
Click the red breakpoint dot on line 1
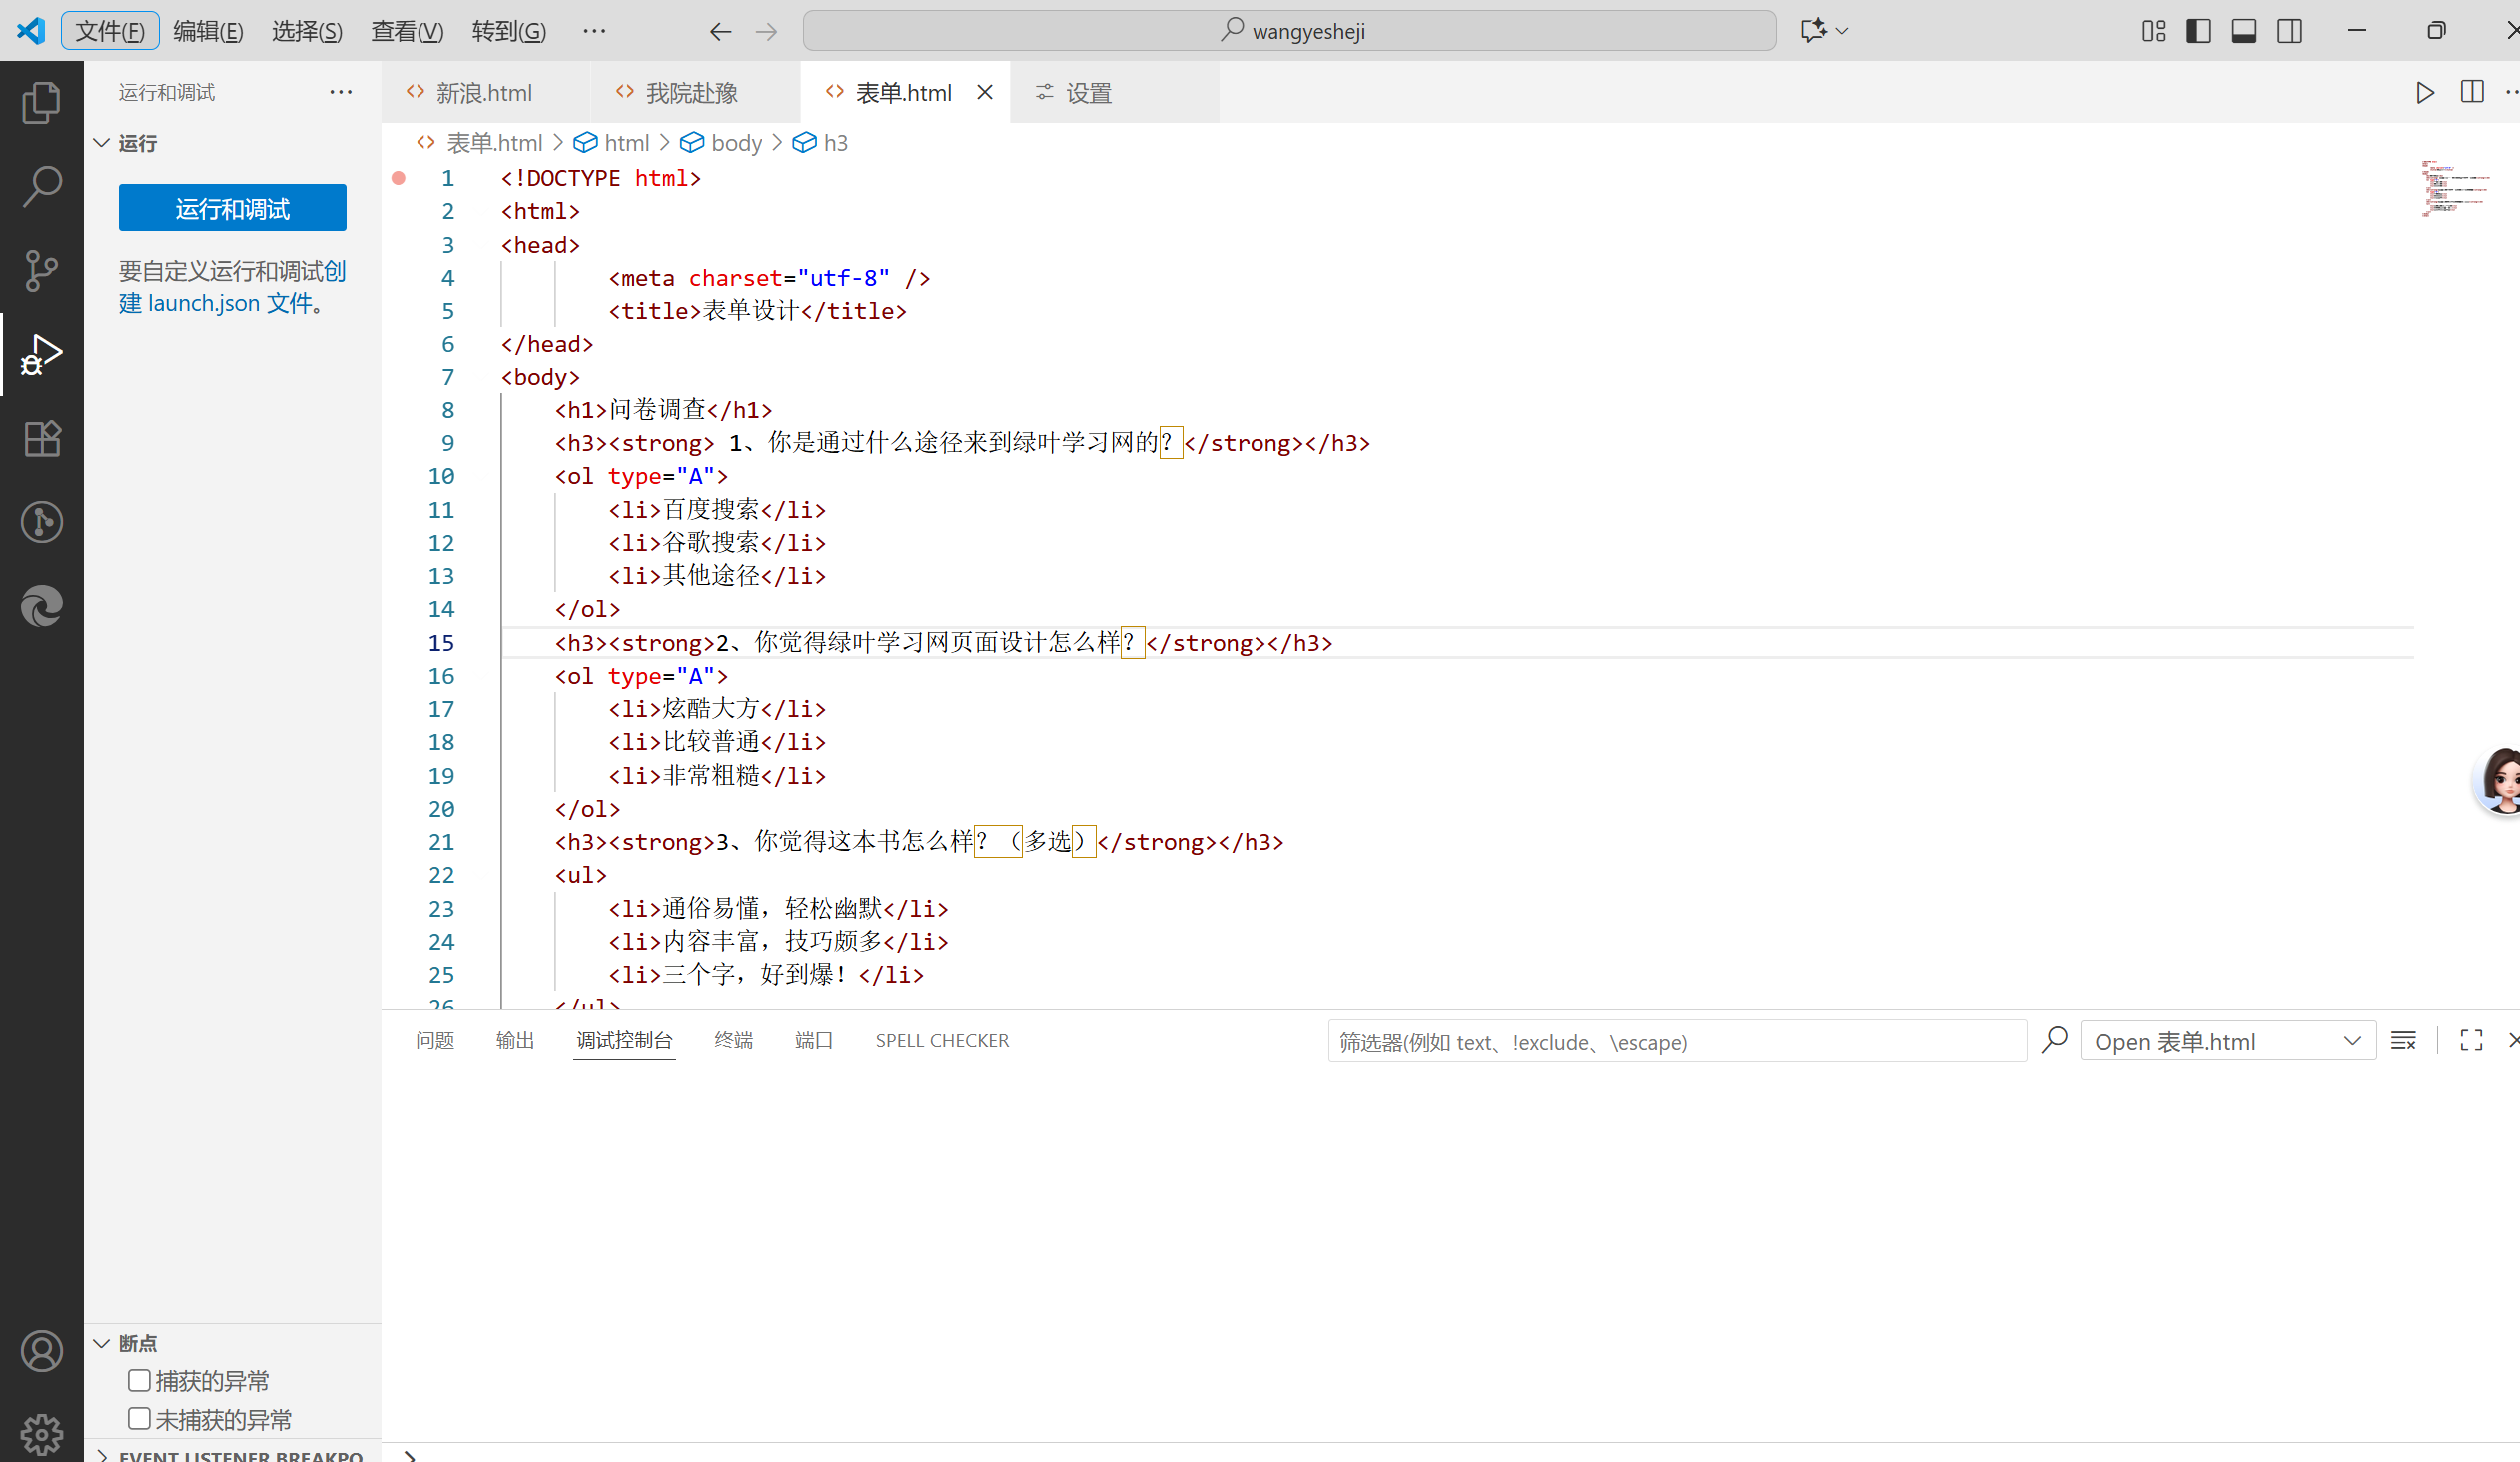point(400,178)
